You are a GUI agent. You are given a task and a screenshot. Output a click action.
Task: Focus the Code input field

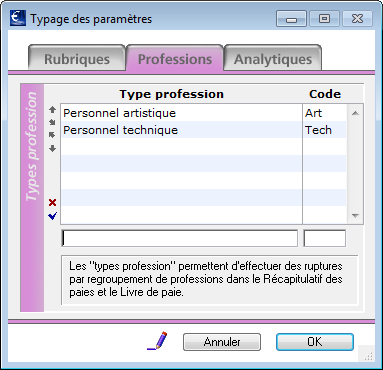[325, 238]
